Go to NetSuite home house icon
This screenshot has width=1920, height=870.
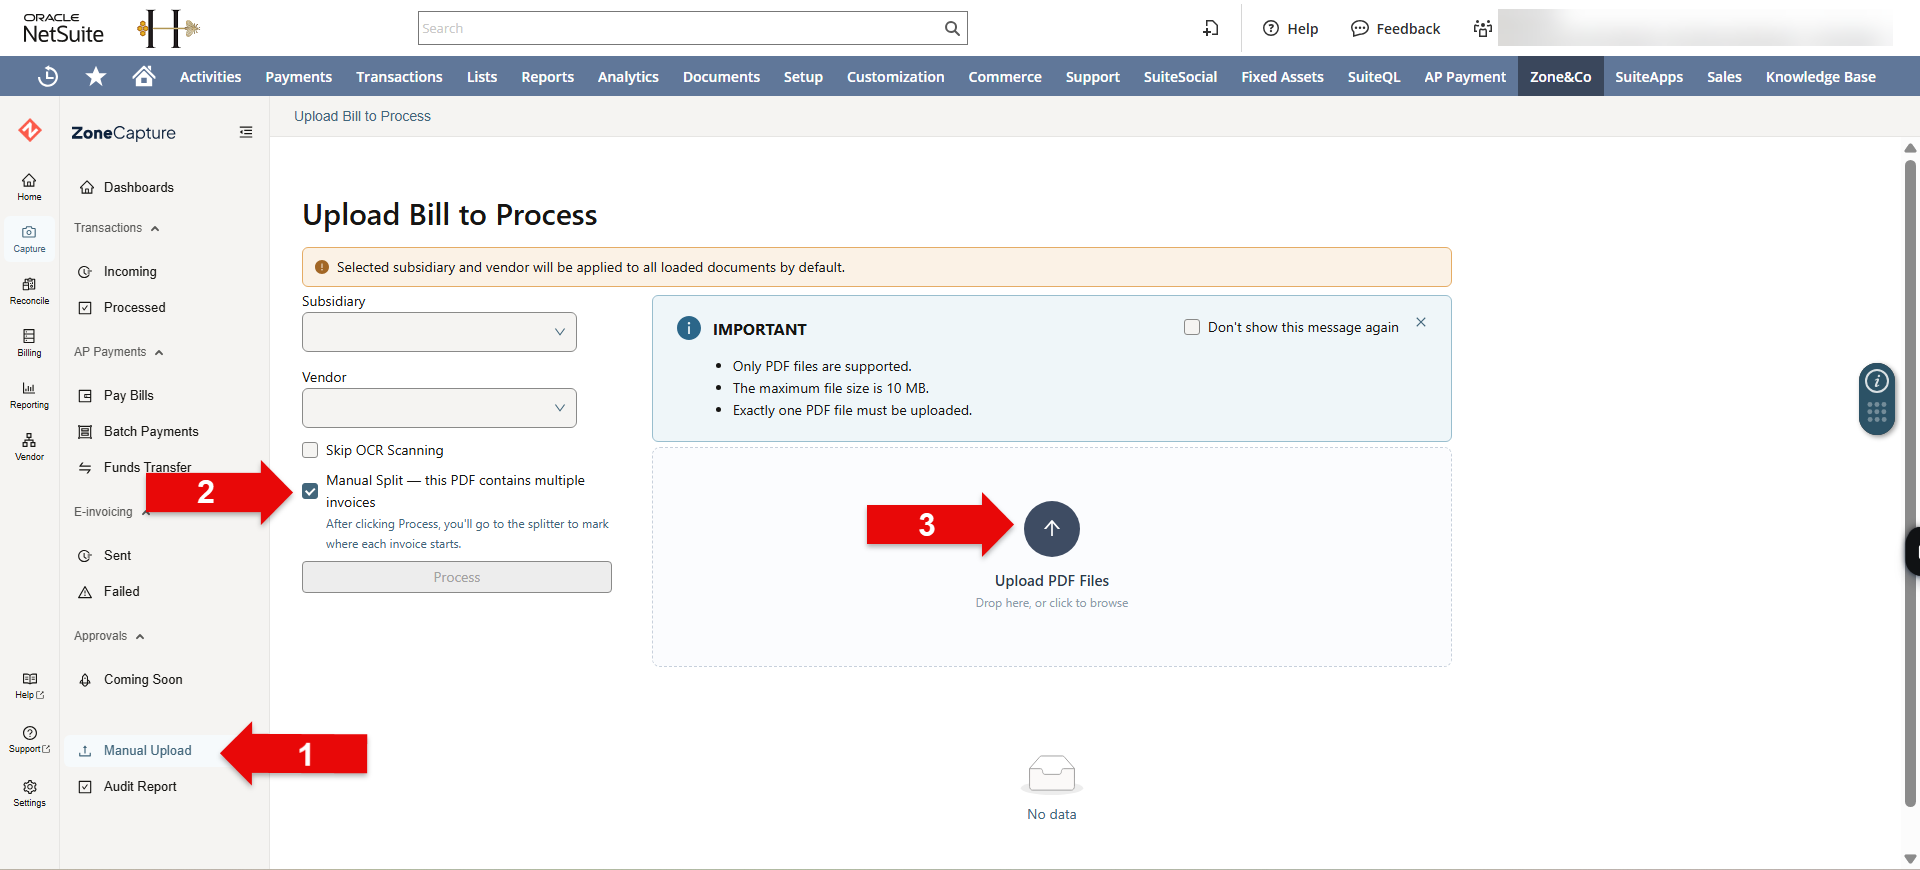[144, 76]
